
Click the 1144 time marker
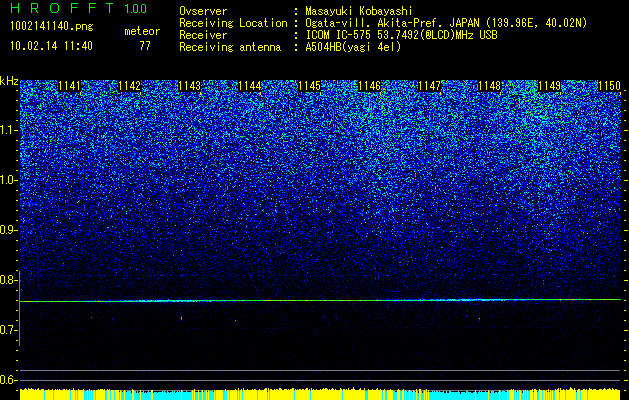coord(250,86)
